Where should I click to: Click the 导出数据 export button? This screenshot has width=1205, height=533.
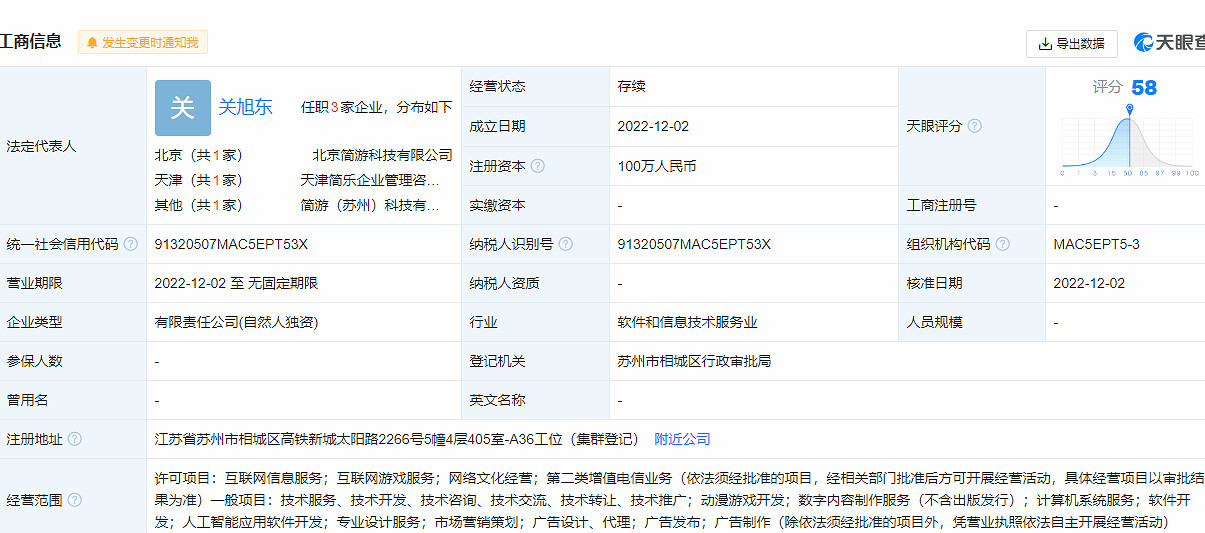1072,44
